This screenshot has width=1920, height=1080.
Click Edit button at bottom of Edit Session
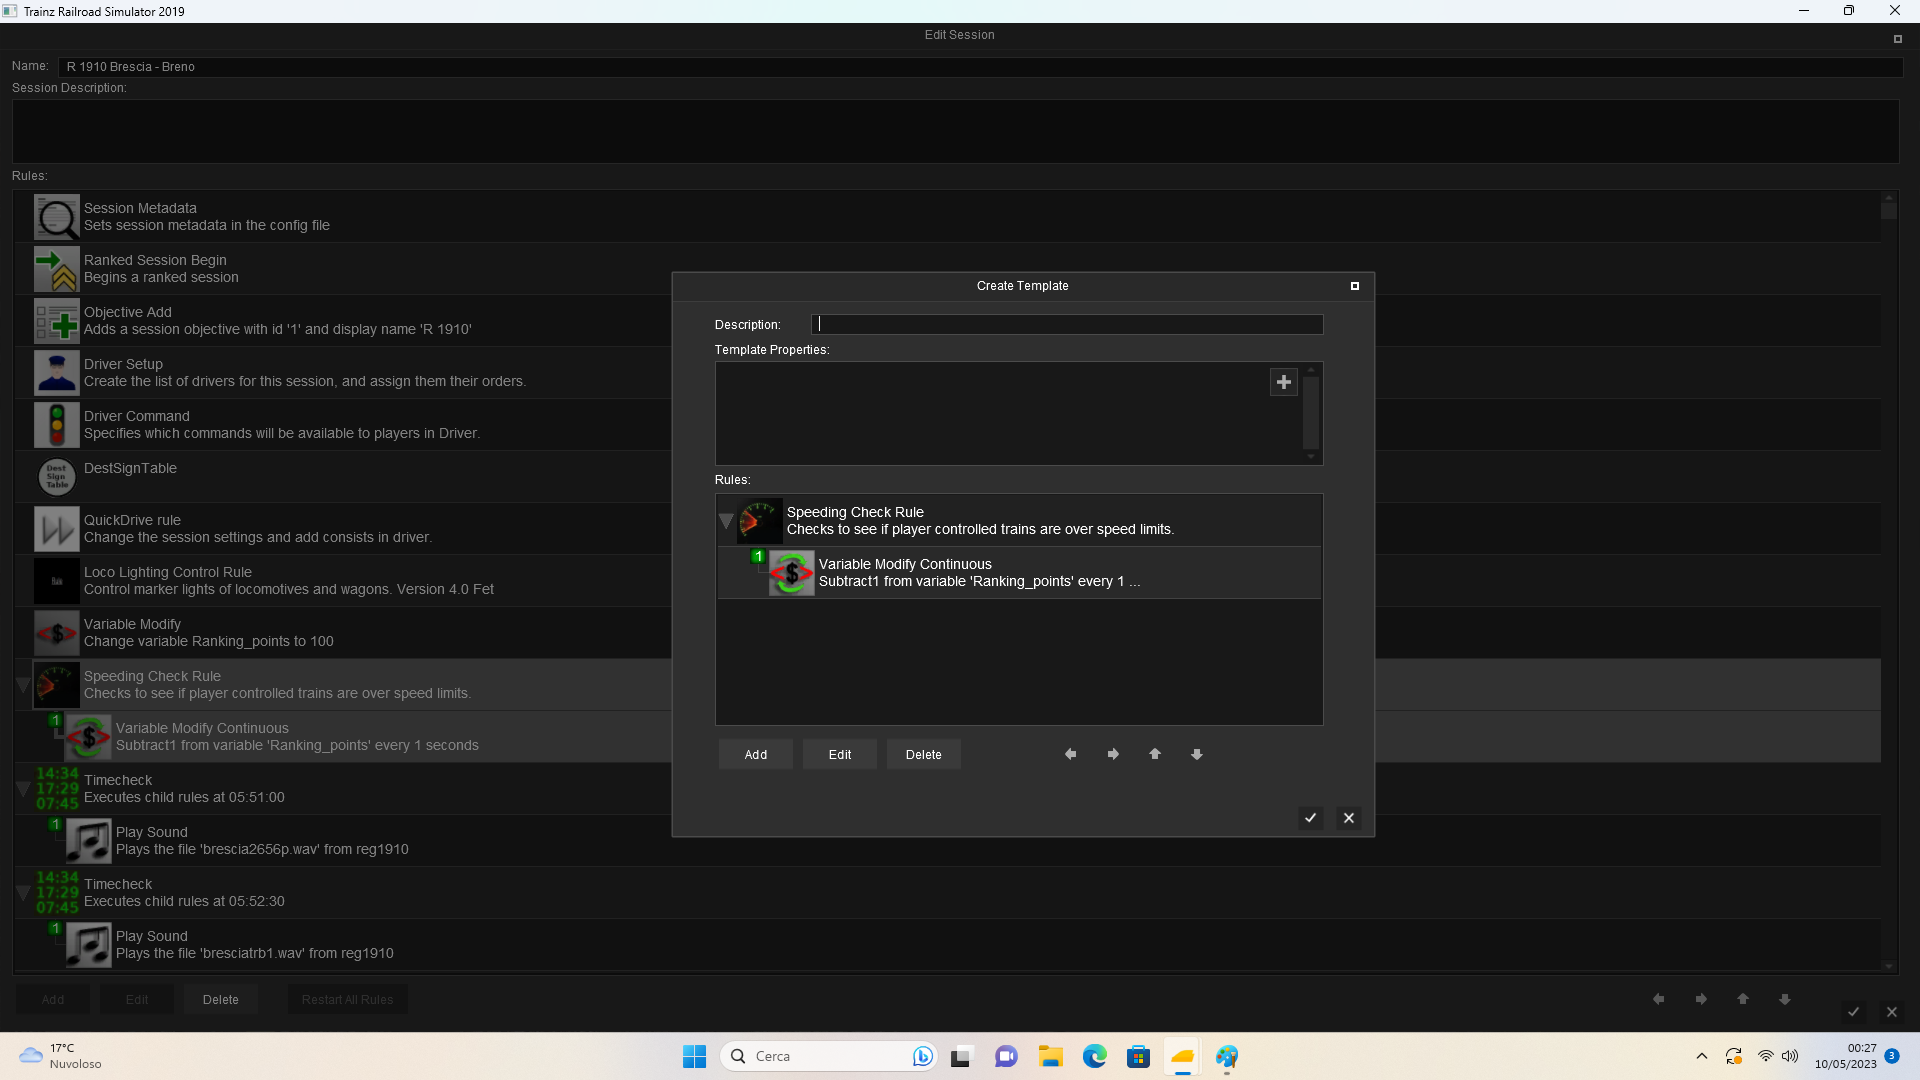click(x=137, y=999)
